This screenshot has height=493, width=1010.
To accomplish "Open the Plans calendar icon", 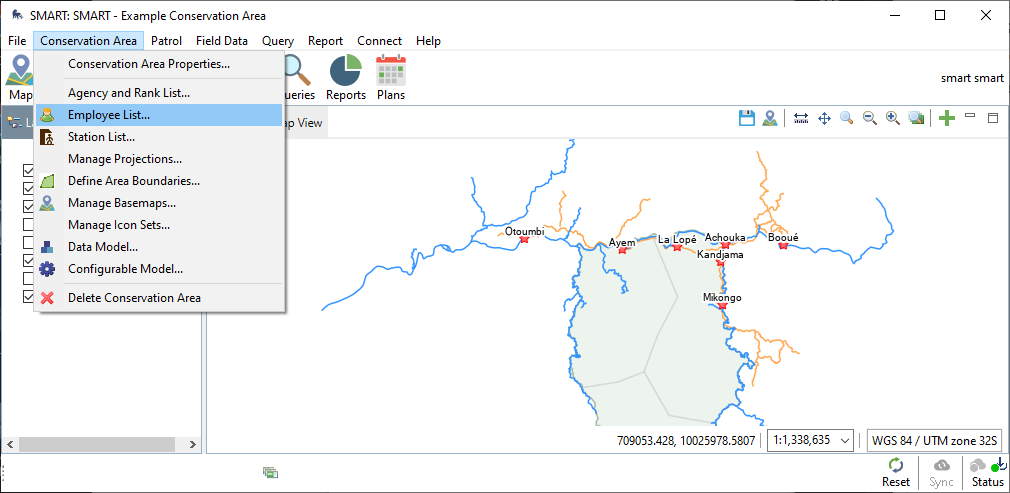I will pyautogui.click(x=391, y=77).
